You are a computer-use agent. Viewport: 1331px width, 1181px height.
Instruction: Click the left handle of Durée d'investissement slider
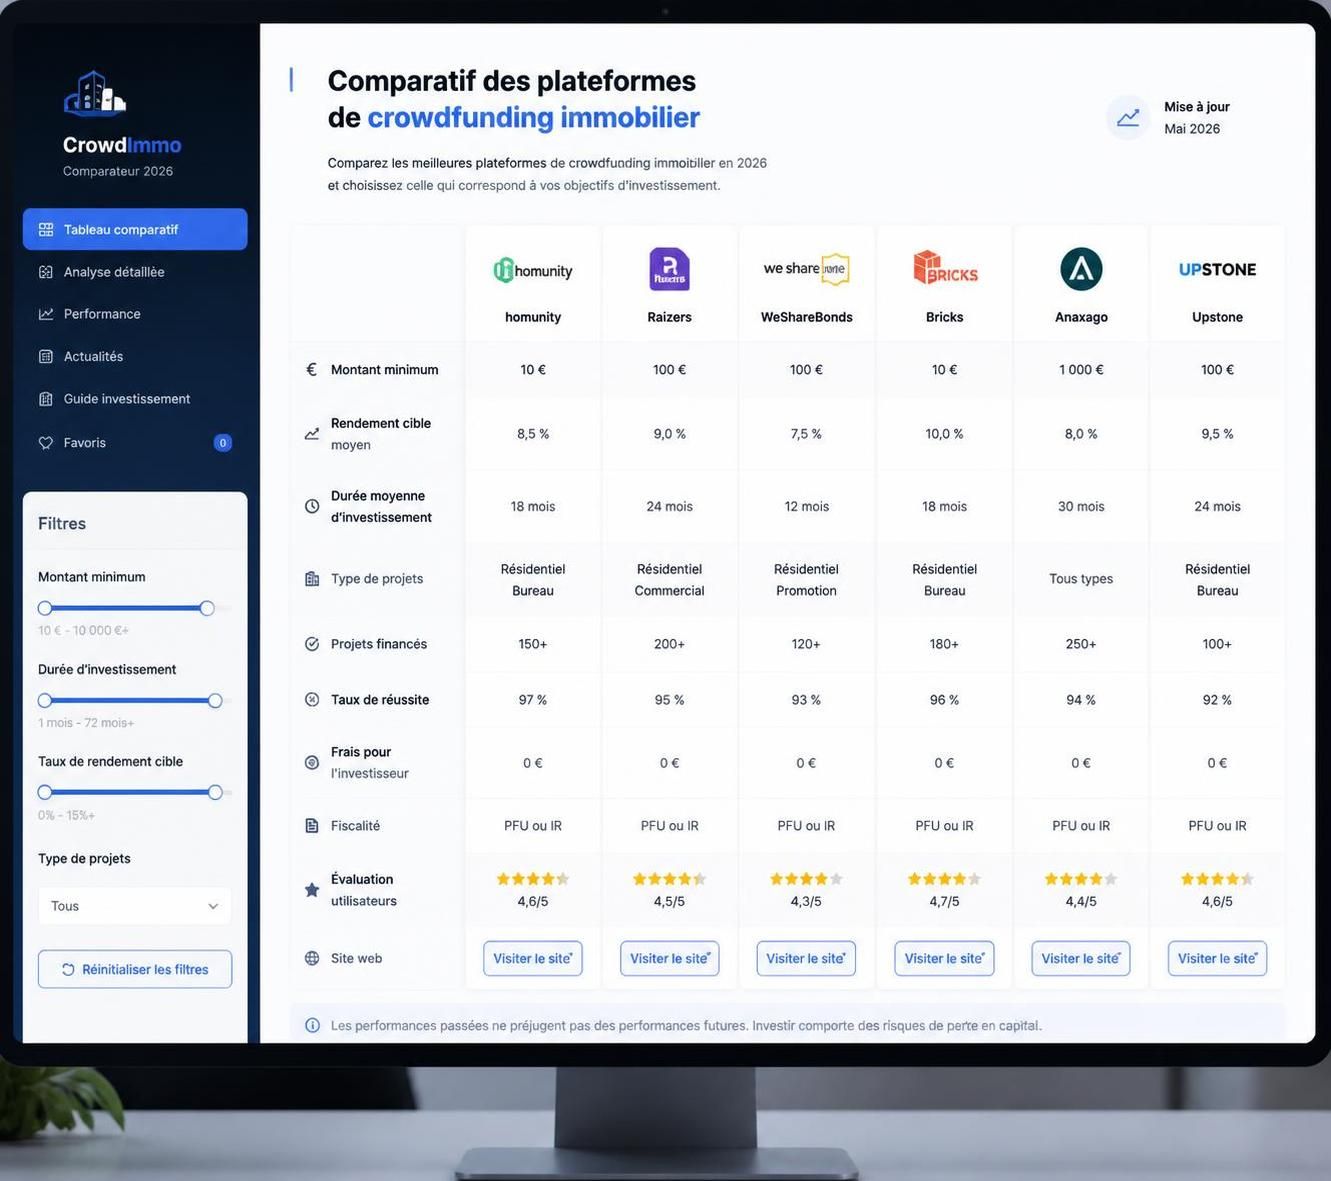(x=45, y=701)
